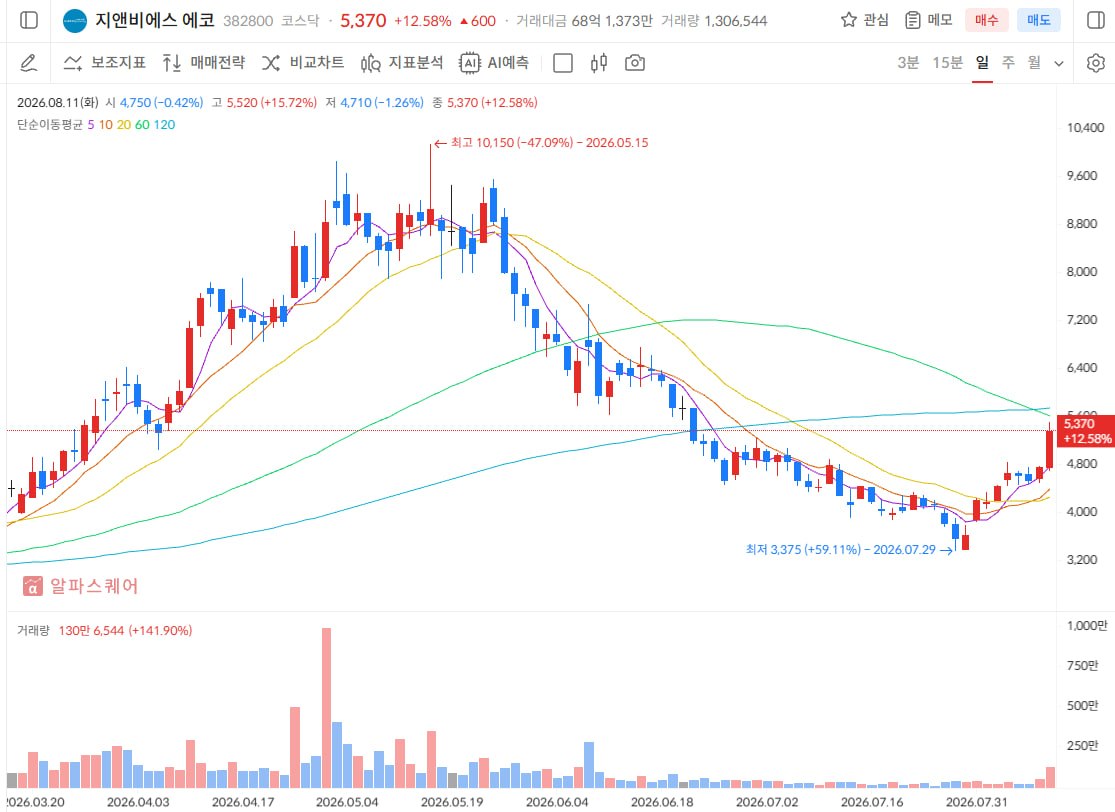Image resolution: width=1115 pixels, height=812 pixels.
Task: Click the 지앤비에스 에코 company logo
Action: click(x=75, y=21)
